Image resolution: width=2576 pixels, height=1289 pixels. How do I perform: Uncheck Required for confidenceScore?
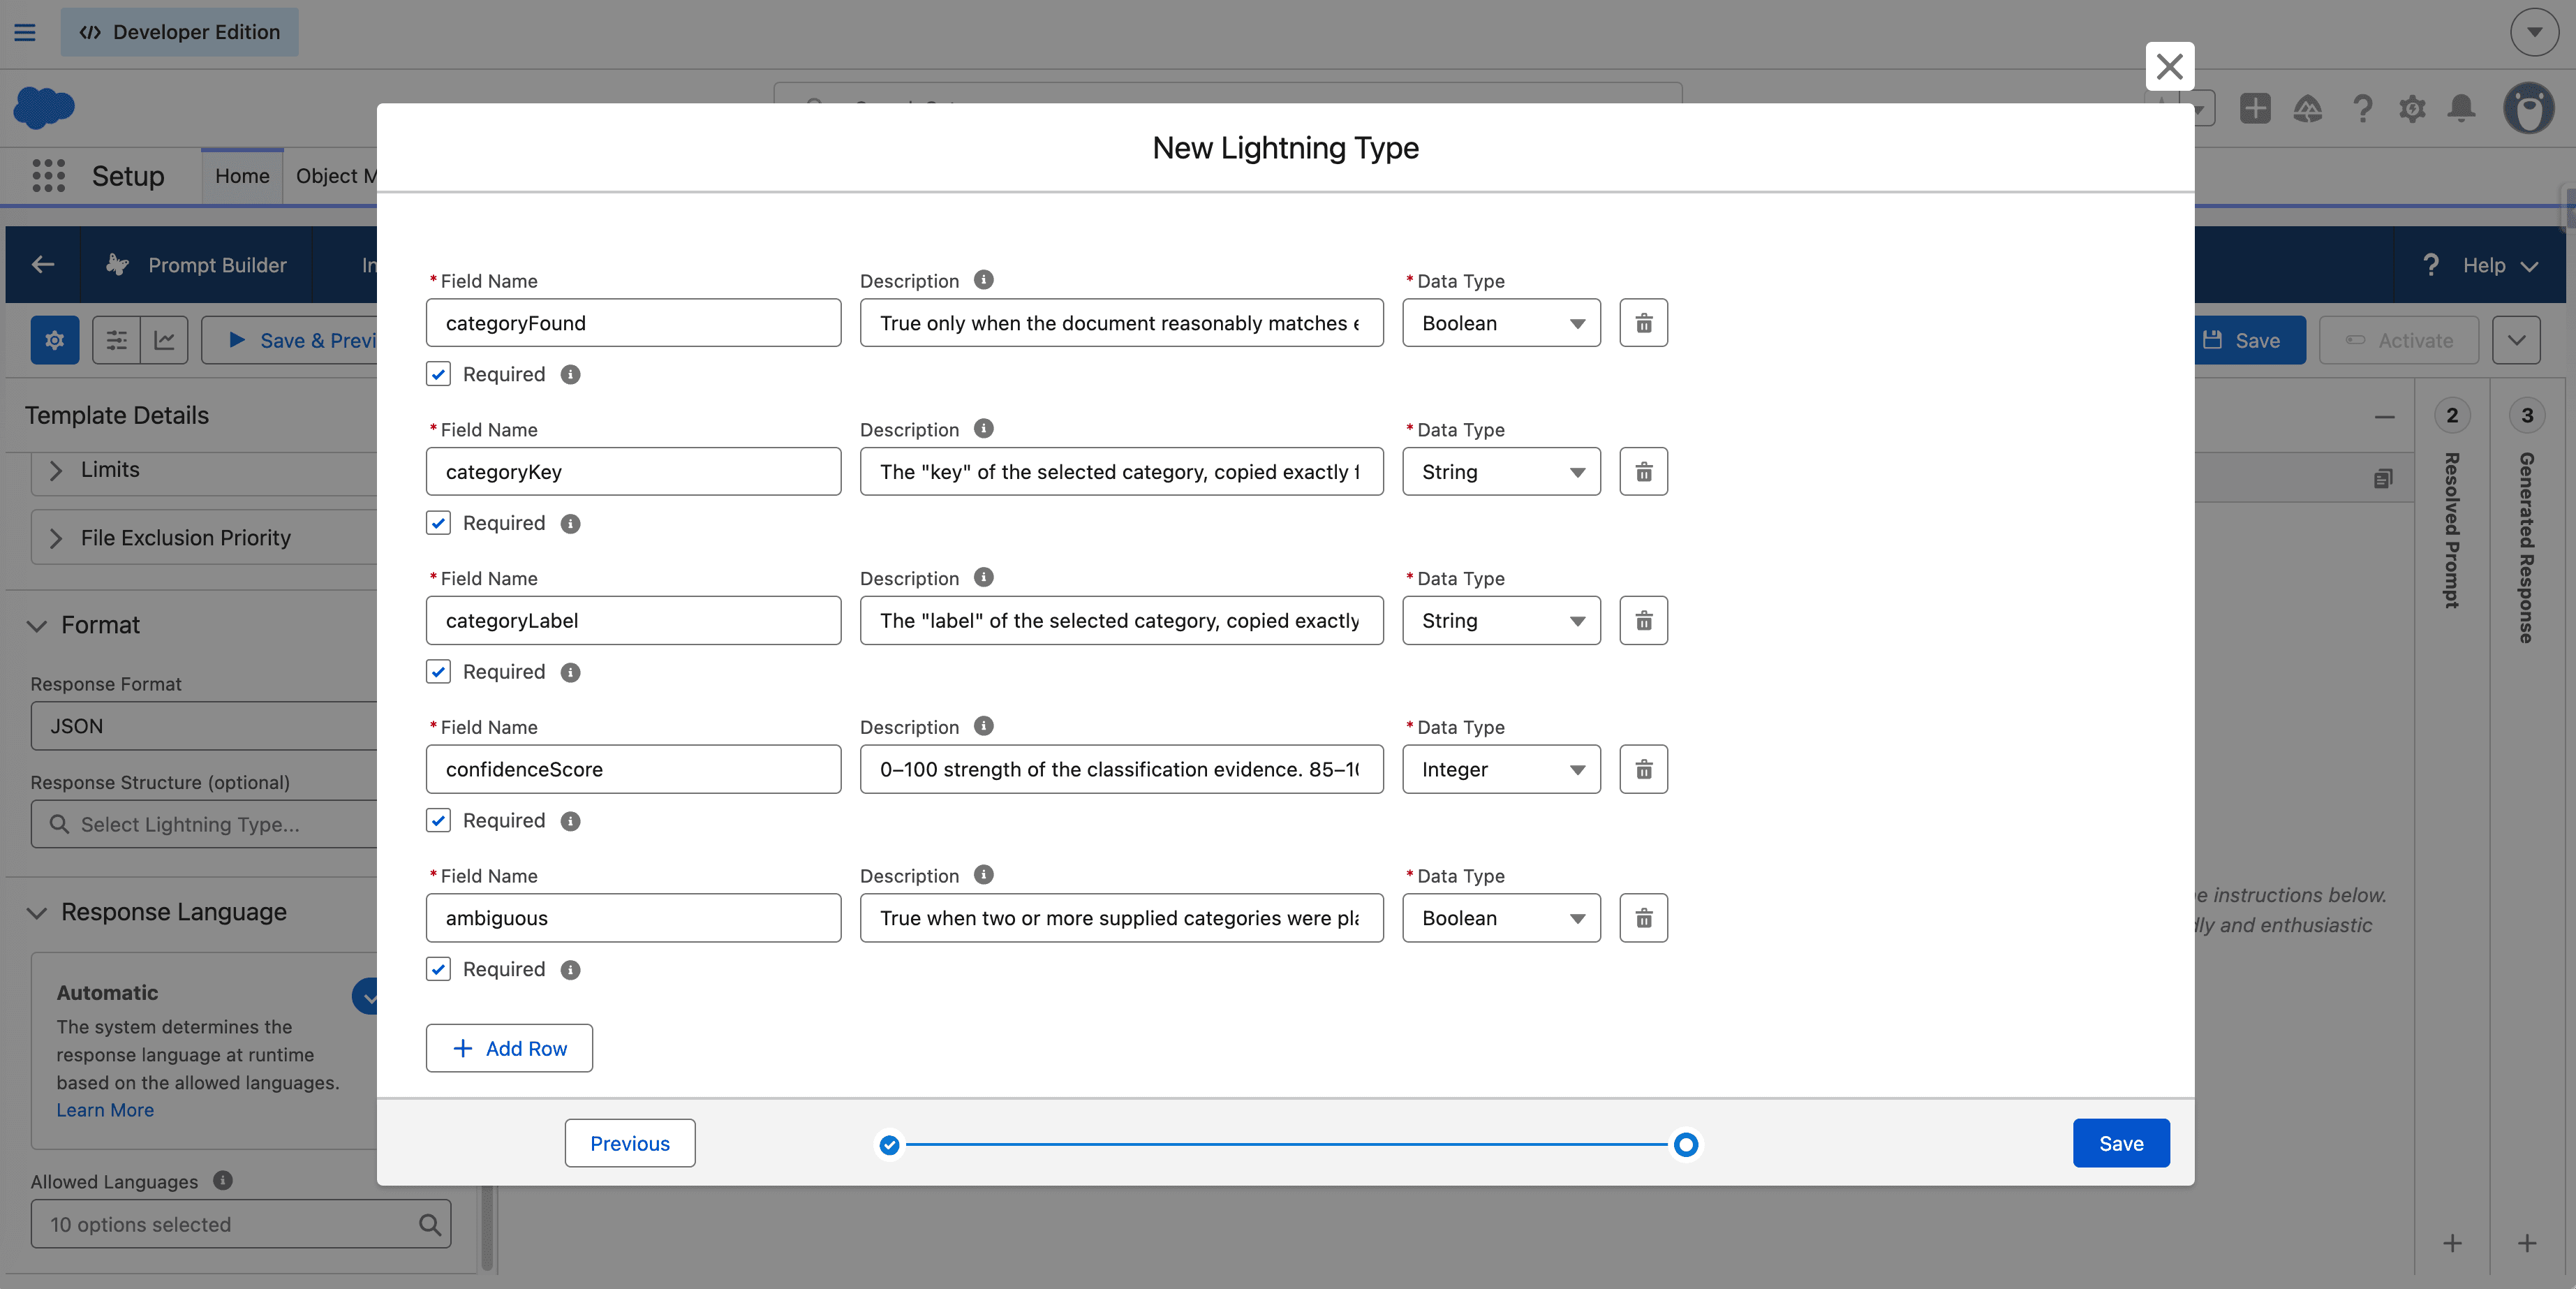[x=438, y=820]
